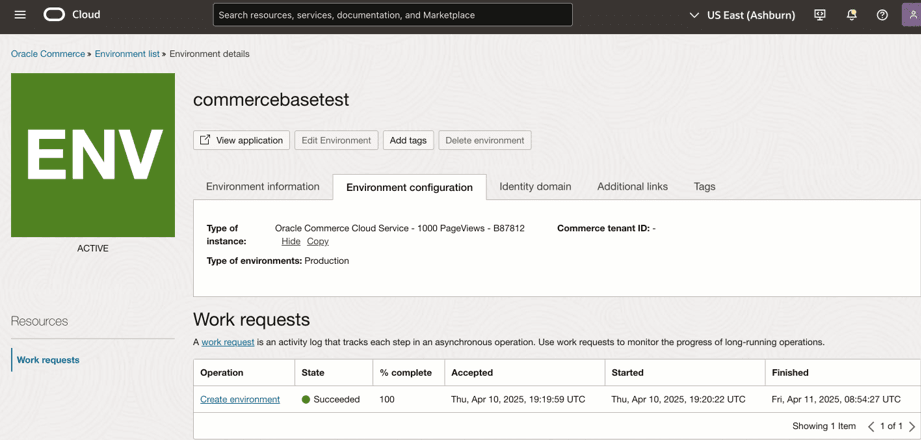This screenshot has width=921, height=440.
Task: Click the View application button
Action: (x=241, y=140)
